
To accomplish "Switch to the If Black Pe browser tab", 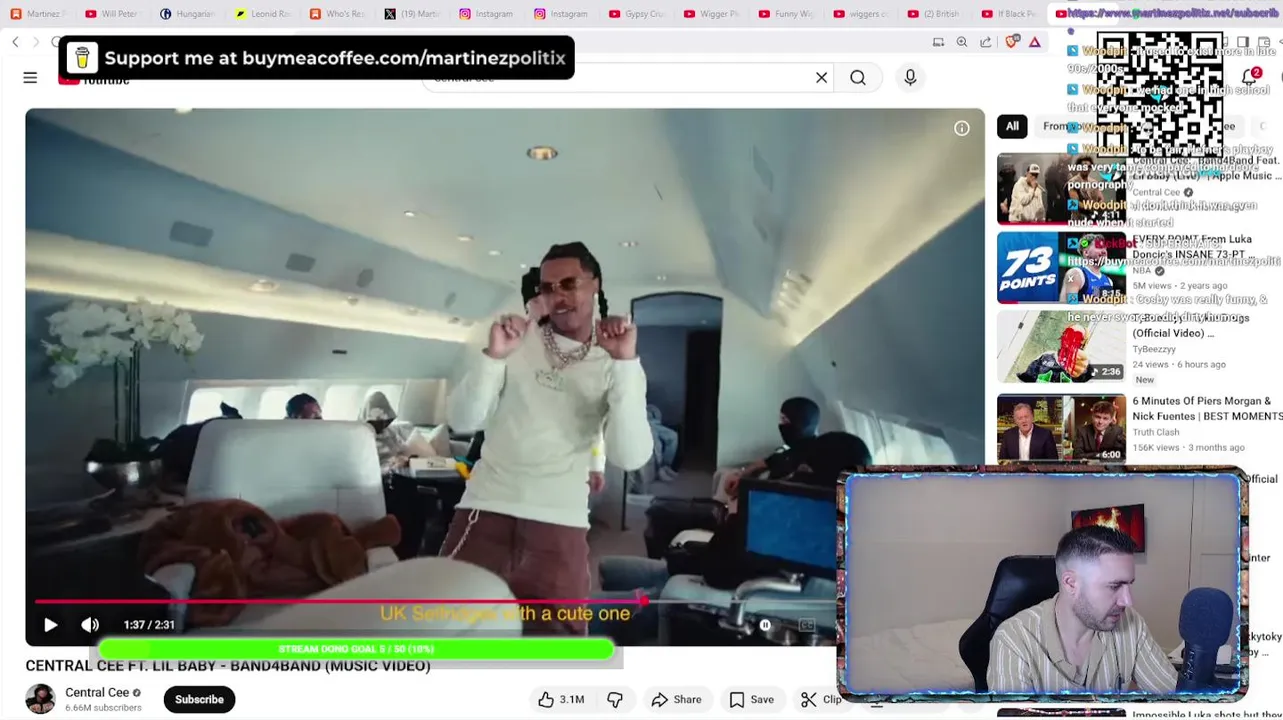I will (1010, 14).
